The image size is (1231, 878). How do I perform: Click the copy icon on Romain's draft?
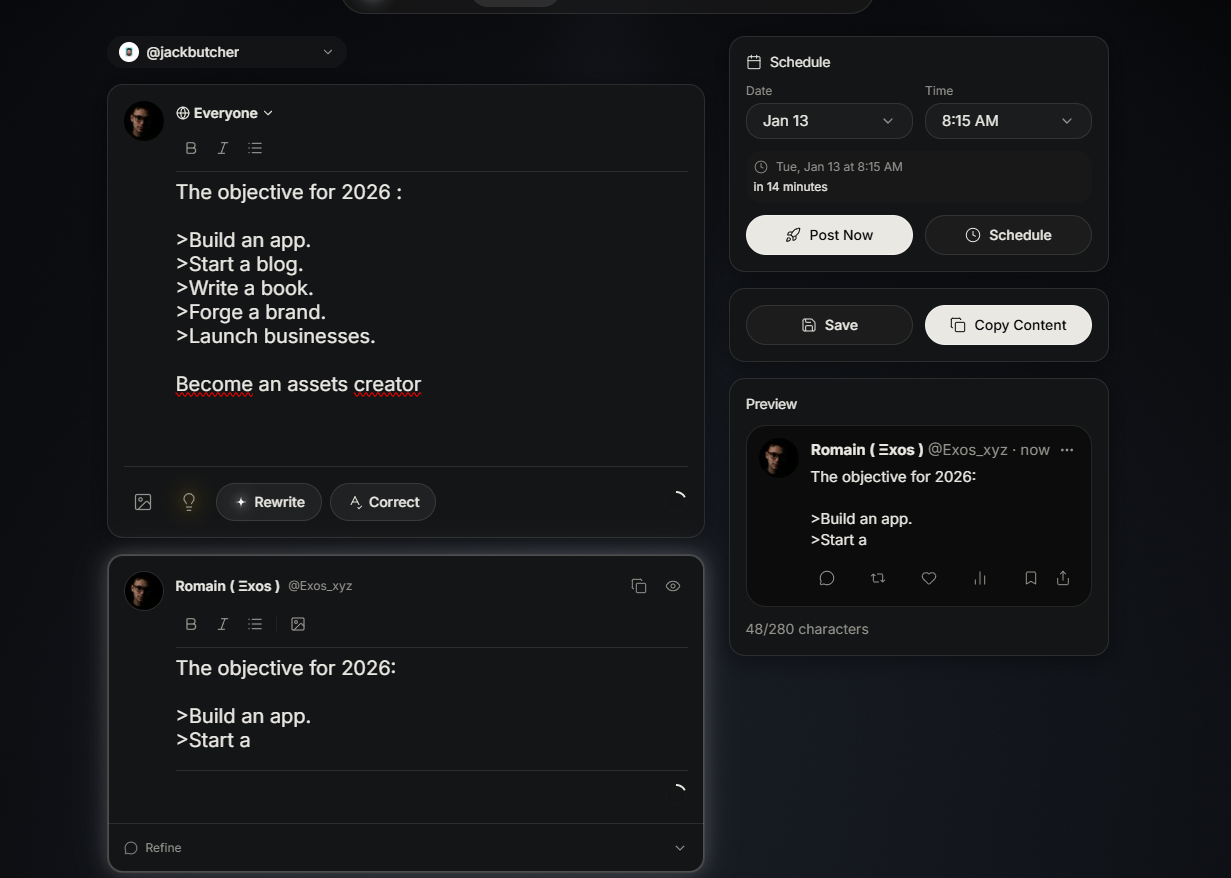click(x=638, y=585)
